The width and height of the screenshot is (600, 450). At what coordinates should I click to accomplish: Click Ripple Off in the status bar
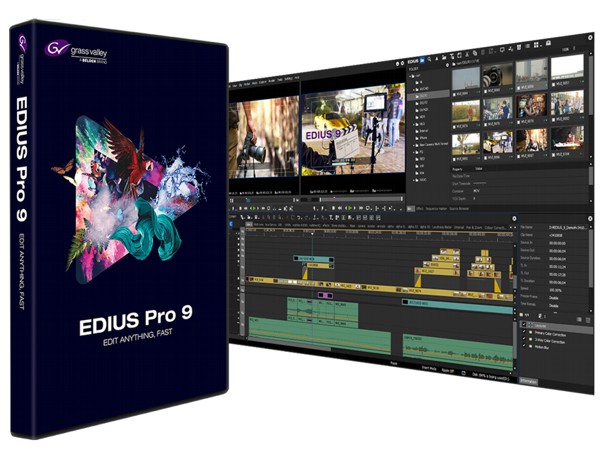click(x=448, y=370)
